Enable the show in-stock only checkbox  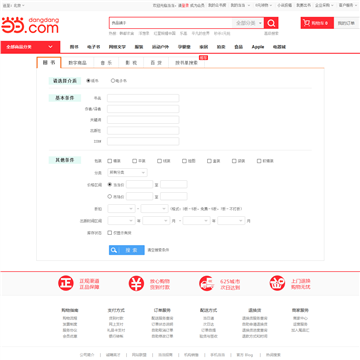(x=109, y=233)
